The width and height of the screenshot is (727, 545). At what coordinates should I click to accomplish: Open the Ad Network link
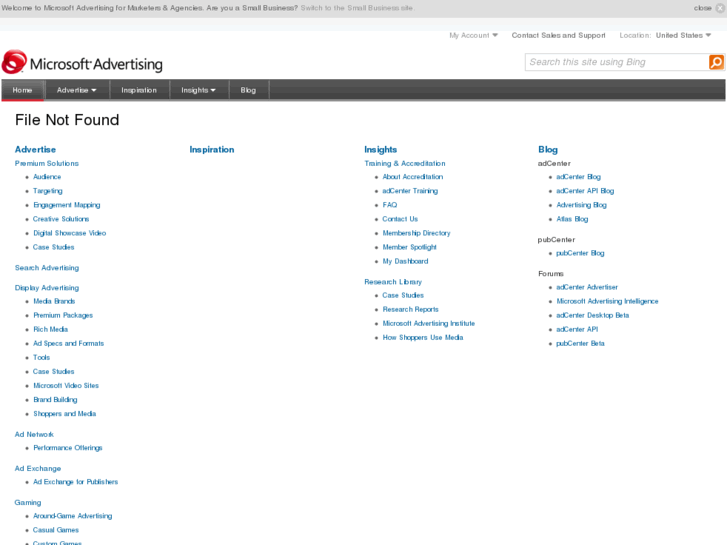(x=34, y=434)
